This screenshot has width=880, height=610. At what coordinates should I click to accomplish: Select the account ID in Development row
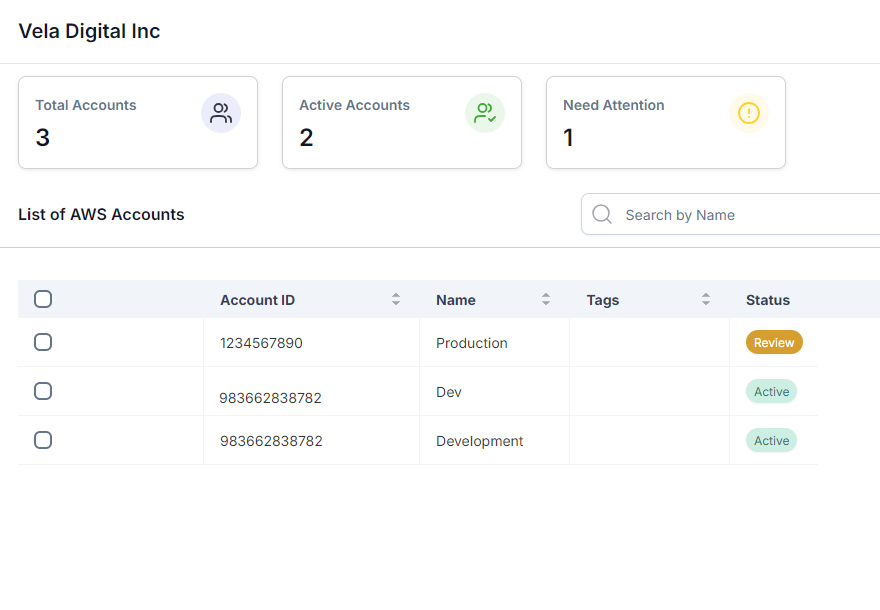pos(271,441)
